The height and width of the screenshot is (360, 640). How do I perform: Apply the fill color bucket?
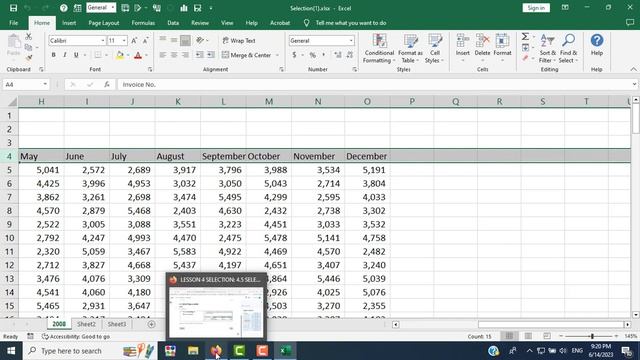pyautogui.click(x=120, y=55)
